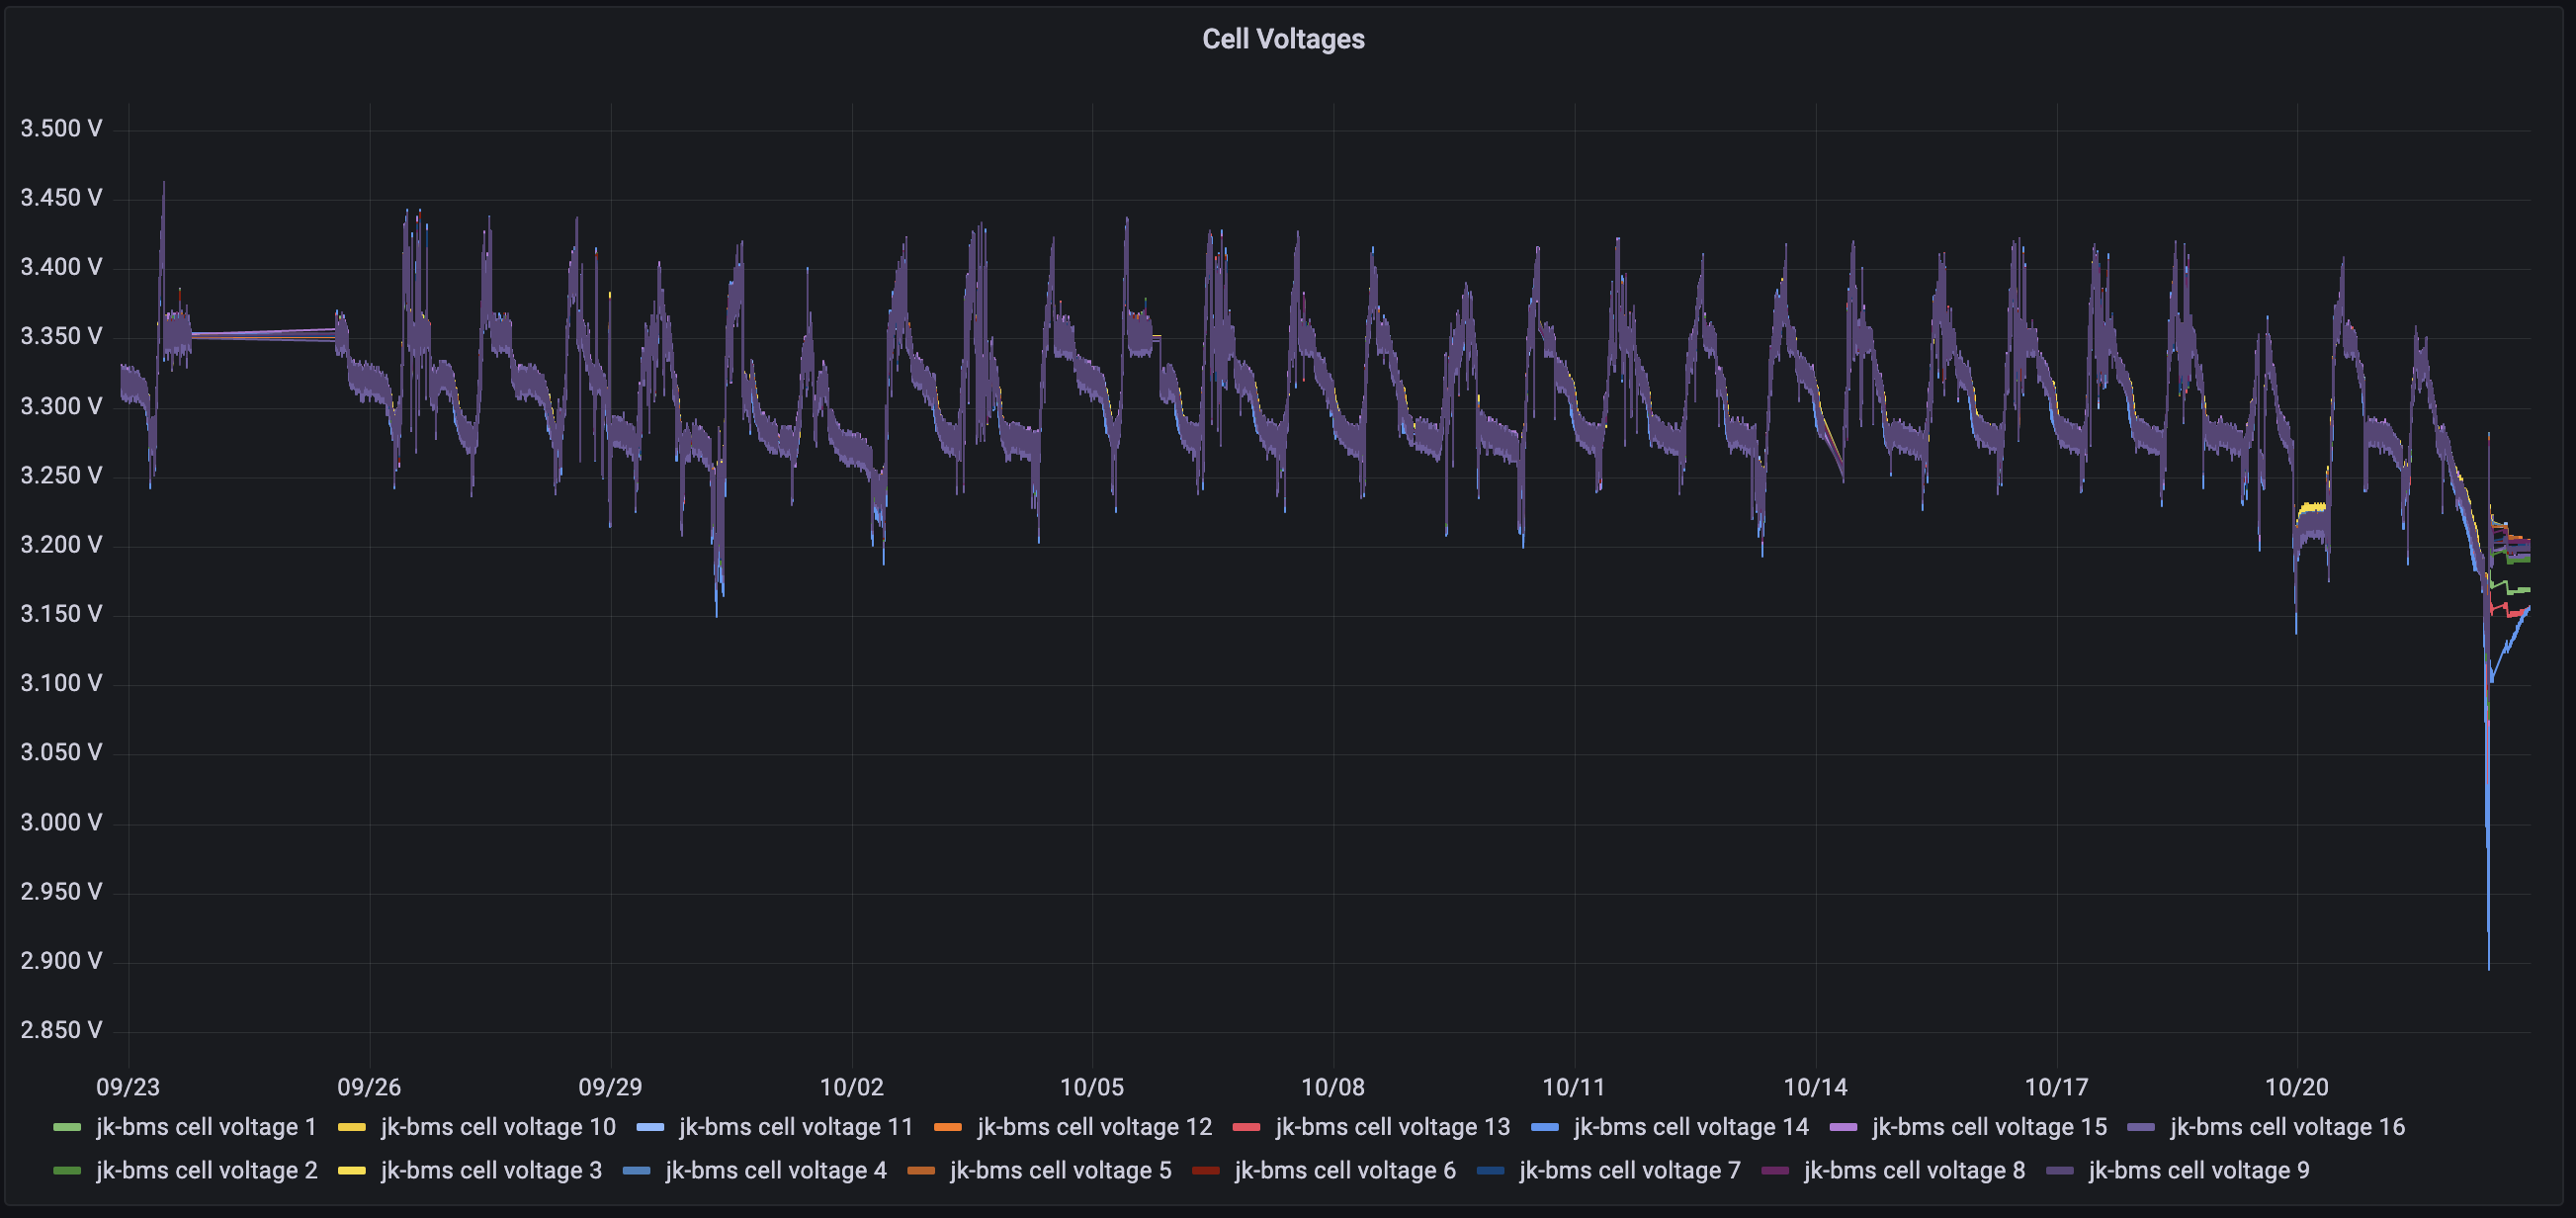Select jk-bms cell voltage 4 legend entry
2576x1218 pixels.
775,1170
